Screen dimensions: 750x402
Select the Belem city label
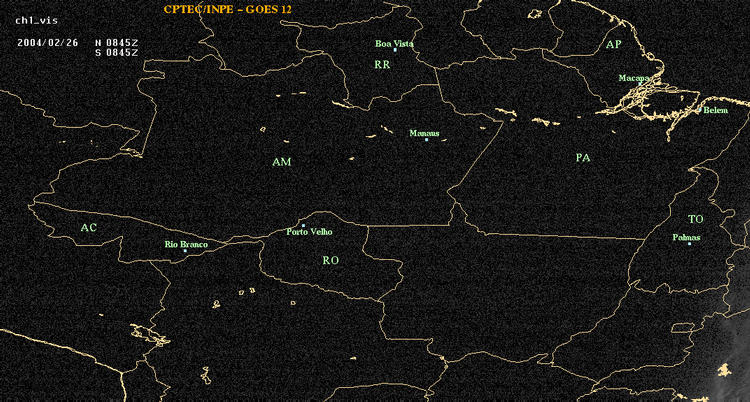click(716, 111)
